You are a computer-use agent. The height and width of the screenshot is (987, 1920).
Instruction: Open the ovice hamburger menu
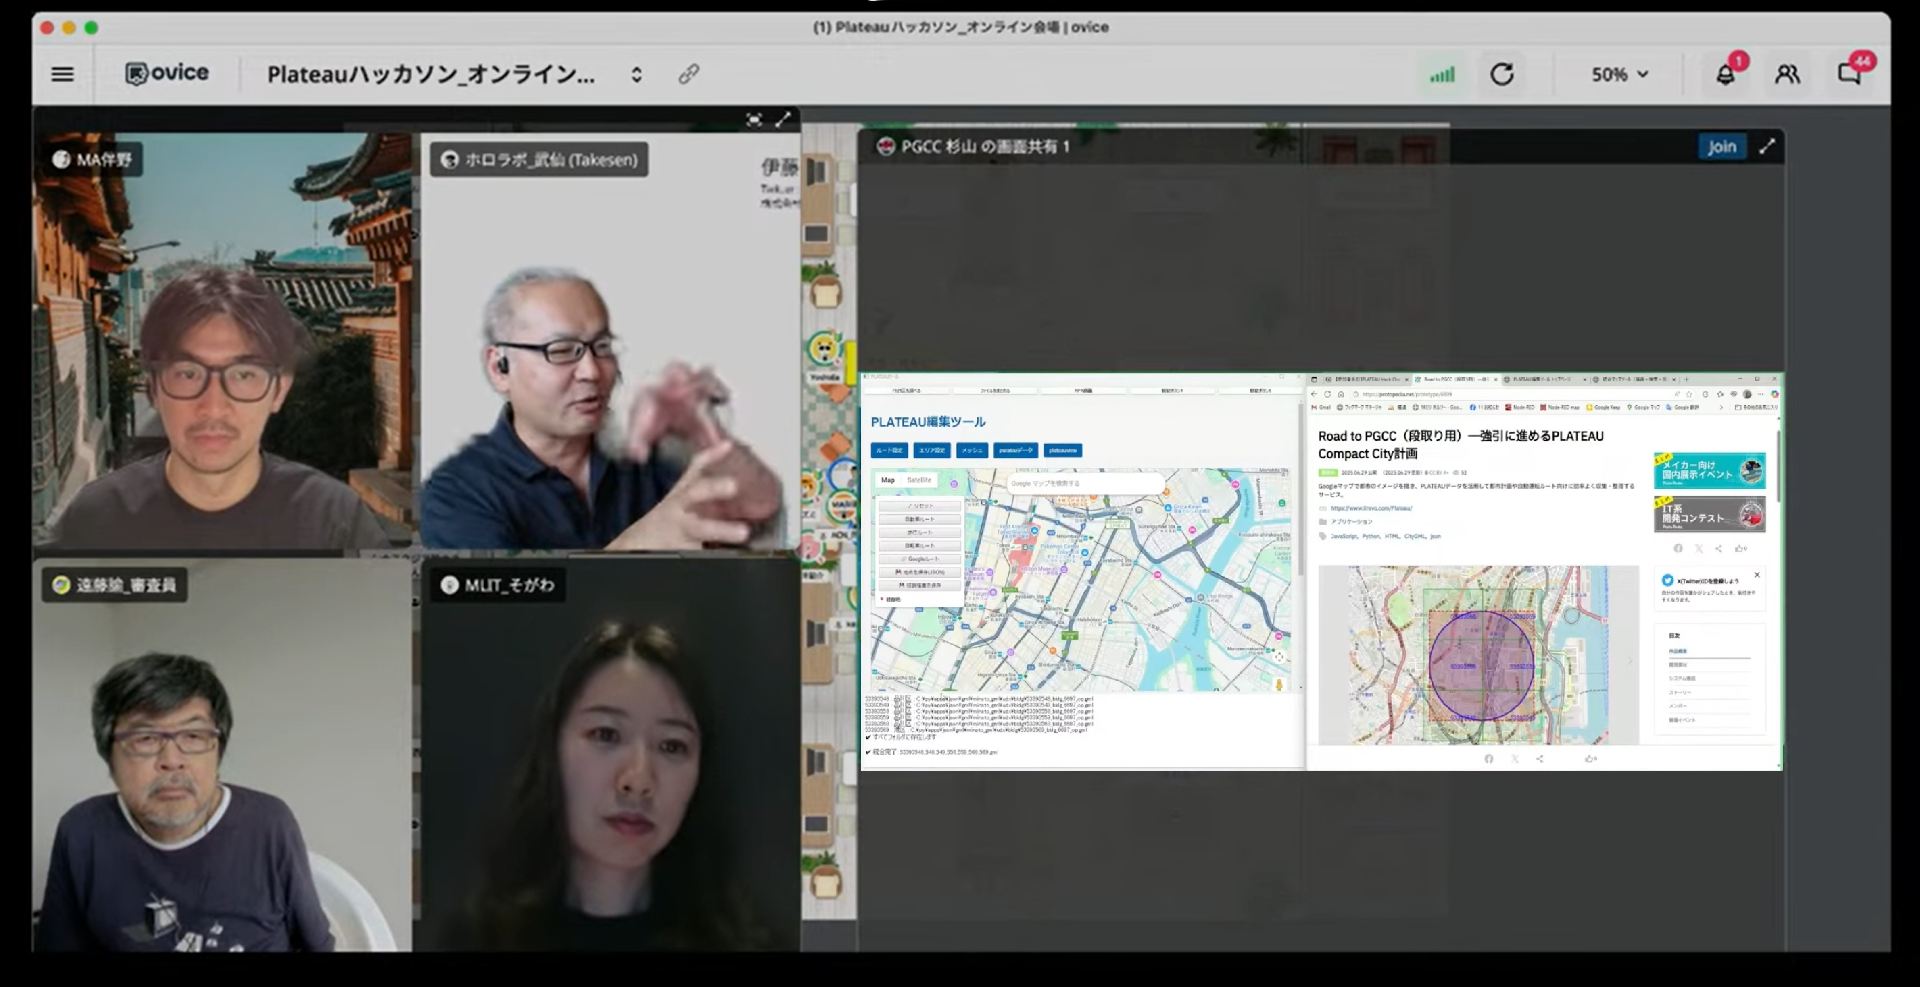point(62,74)
